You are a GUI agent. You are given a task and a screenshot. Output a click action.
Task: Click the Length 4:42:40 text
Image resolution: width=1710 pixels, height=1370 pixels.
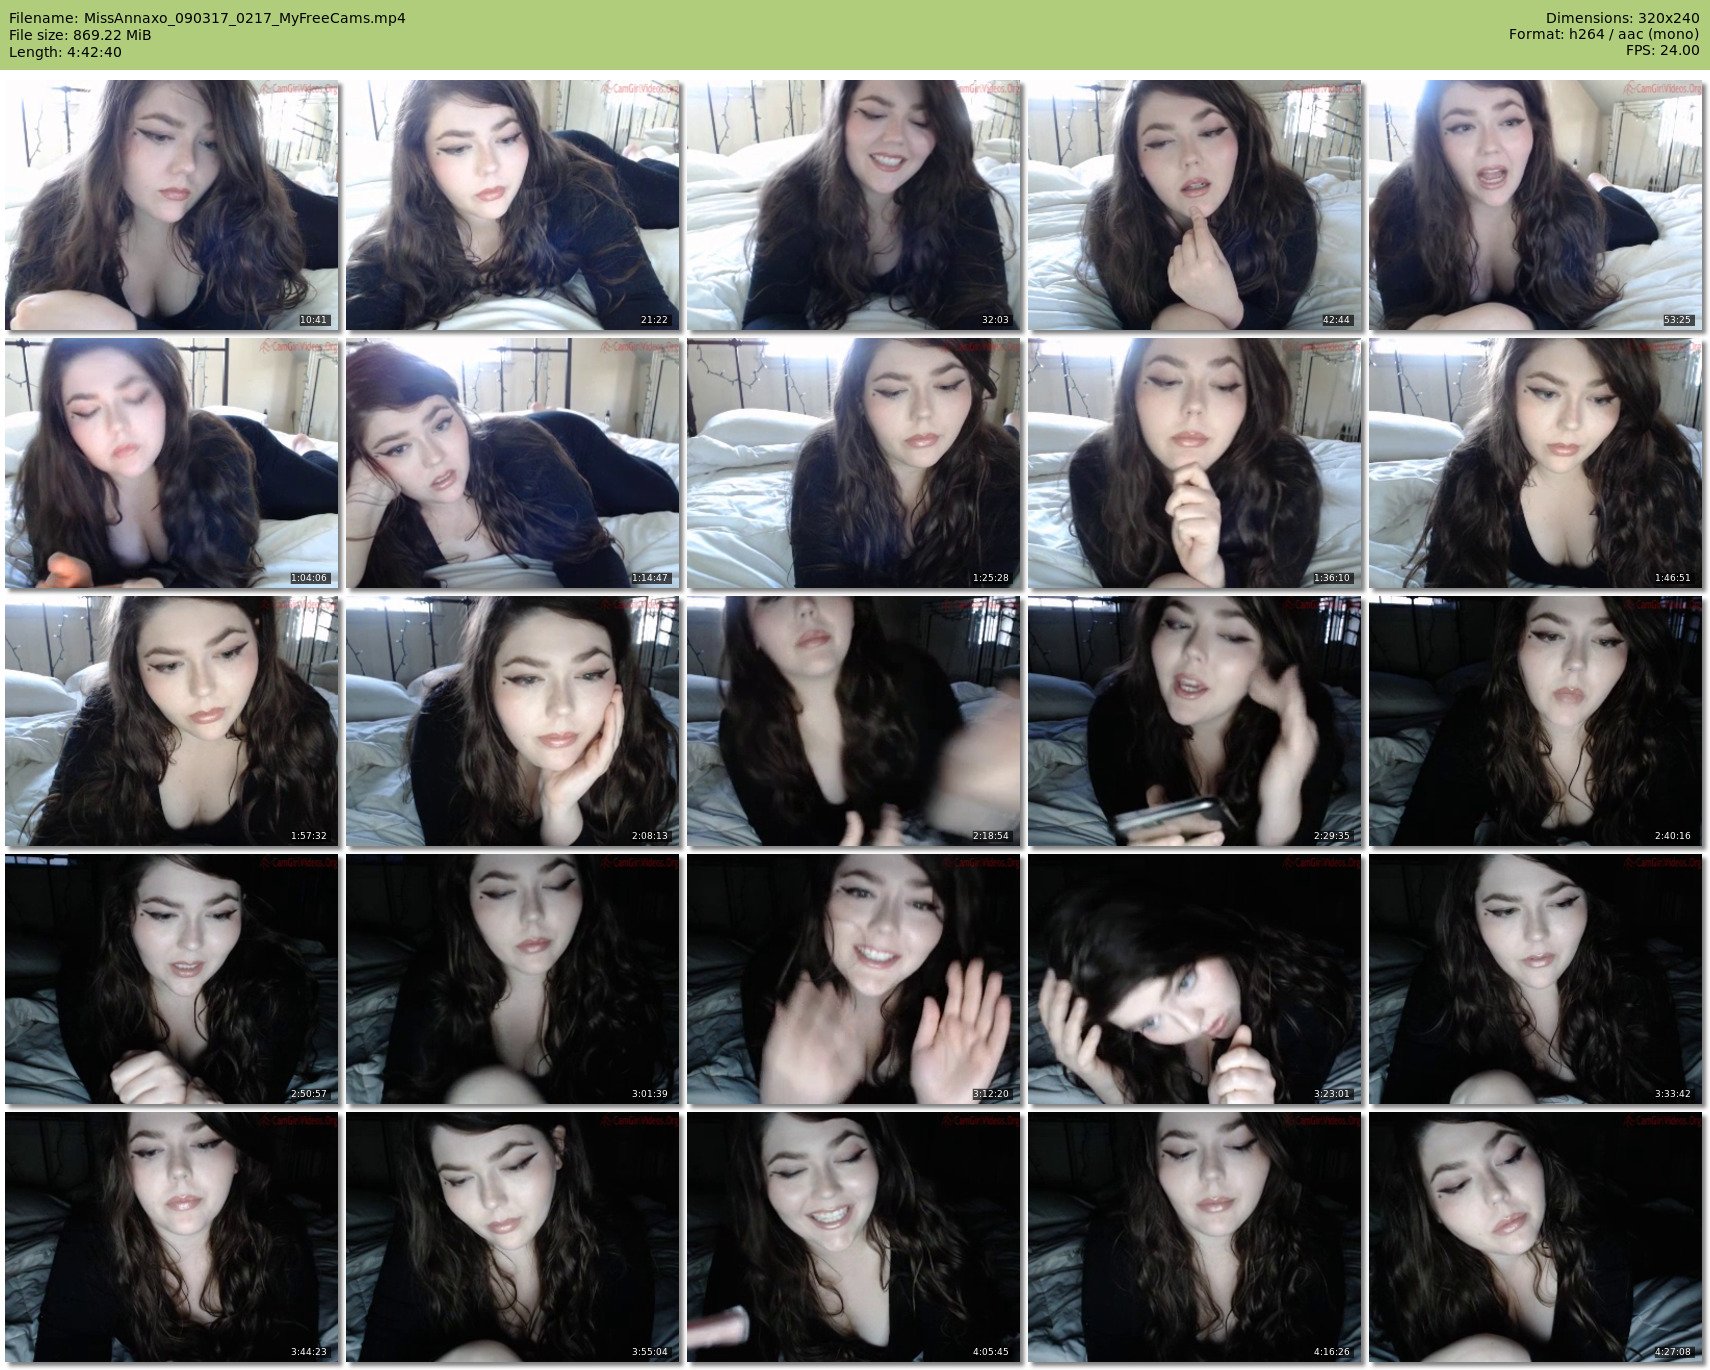(65, 52)
